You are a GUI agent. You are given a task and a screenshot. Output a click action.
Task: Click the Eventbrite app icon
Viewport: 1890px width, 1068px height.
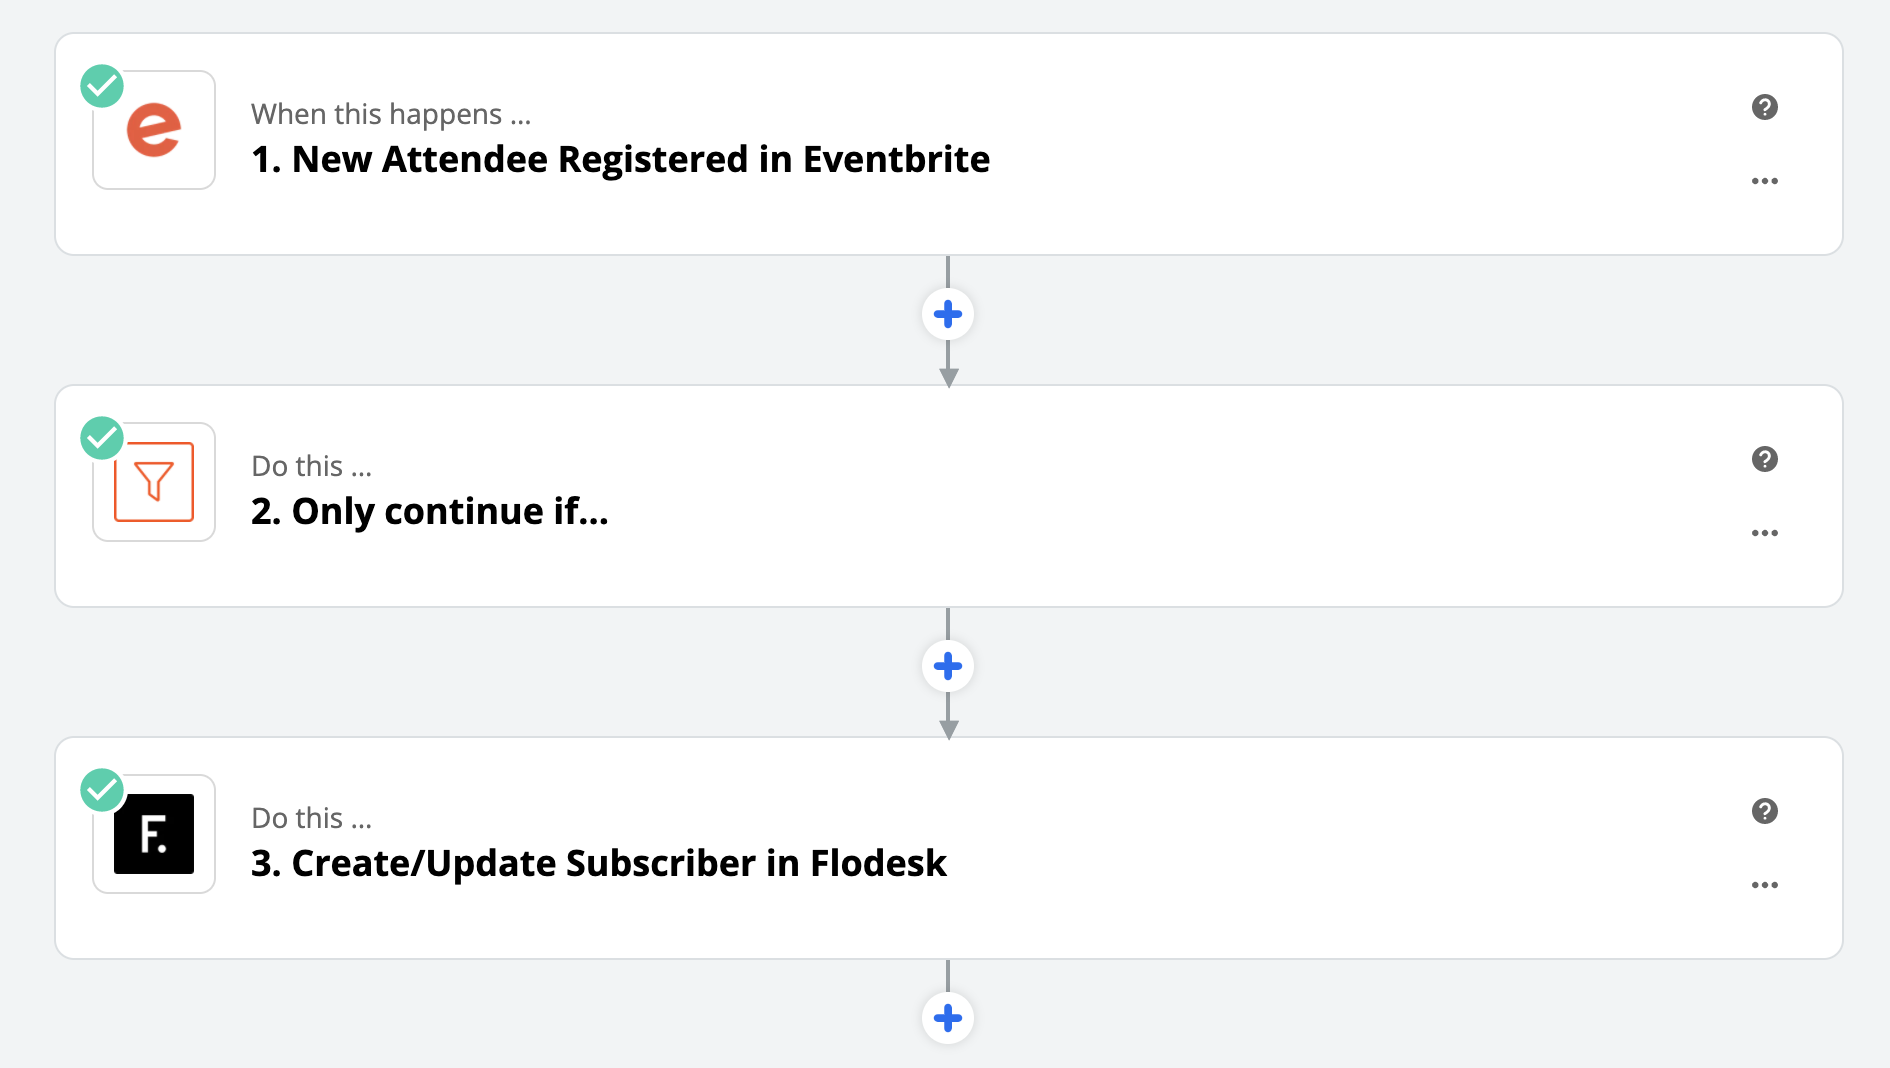154,130
